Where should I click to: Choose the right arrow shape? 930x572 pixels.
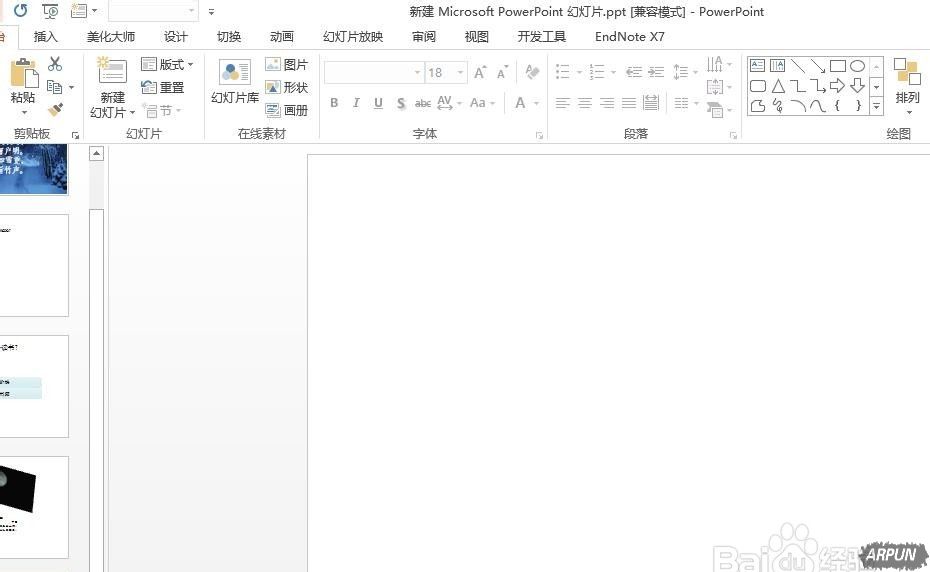(x=837, y=86)
